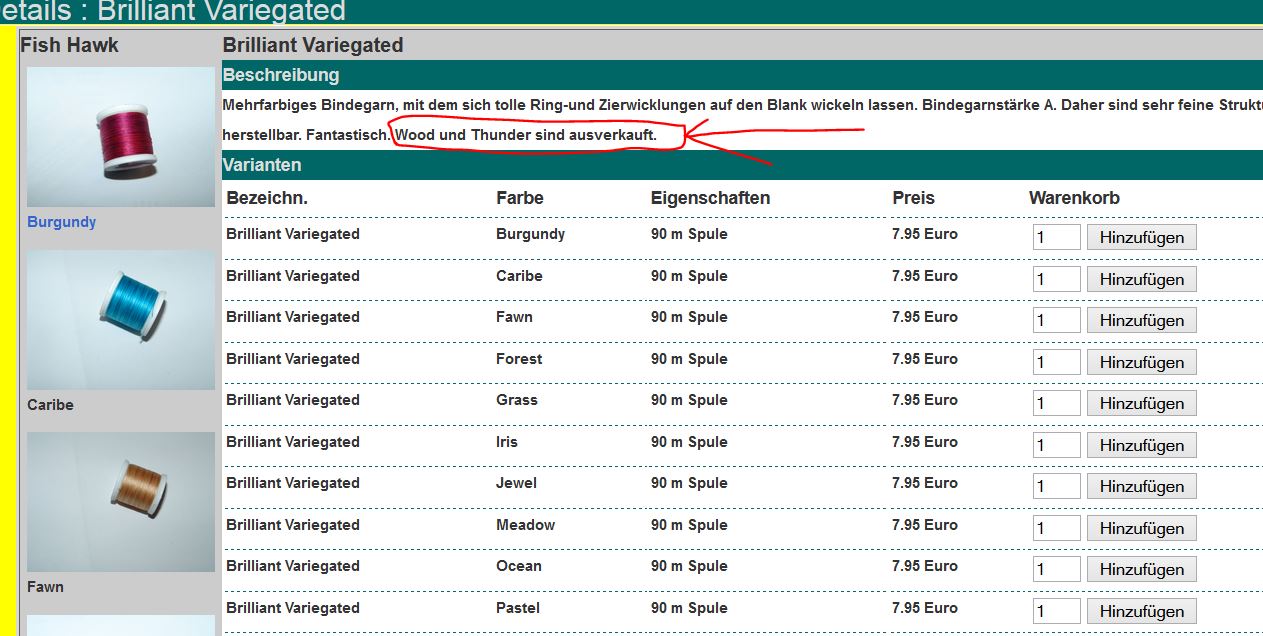Click the Jewel row quantity box

click(x=1056, y=487)
